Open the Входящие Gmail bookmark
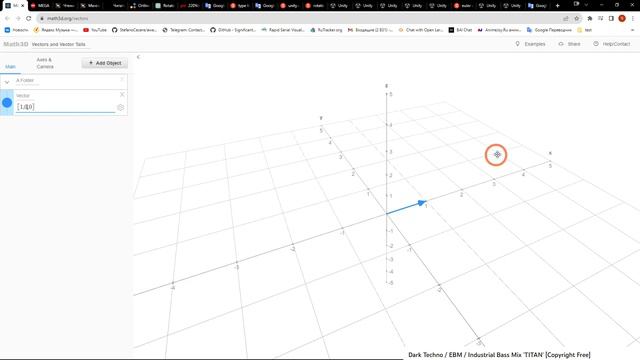 370,30
